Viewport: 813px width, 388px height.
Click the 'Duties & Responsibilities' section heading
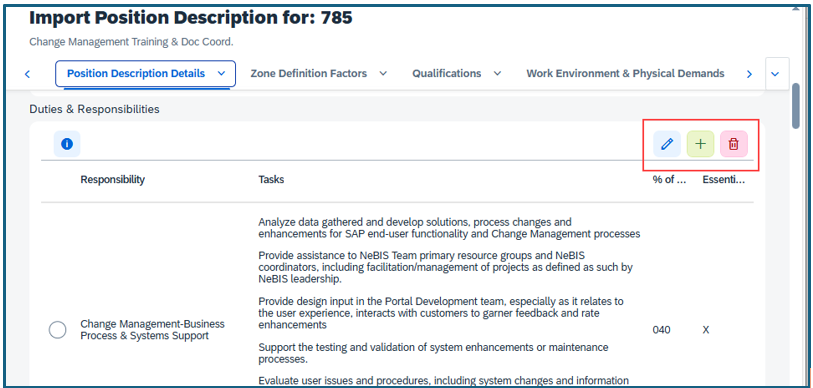pyautogui.click(x=94, y=109)
